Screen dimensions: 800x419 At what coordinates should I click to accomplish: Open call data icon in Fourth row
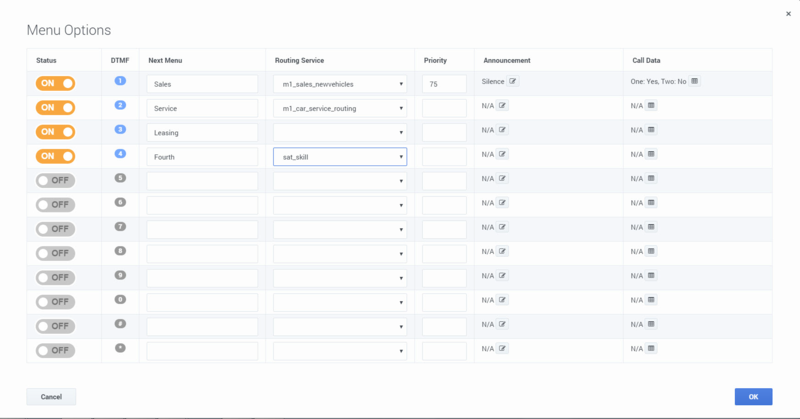651,154
